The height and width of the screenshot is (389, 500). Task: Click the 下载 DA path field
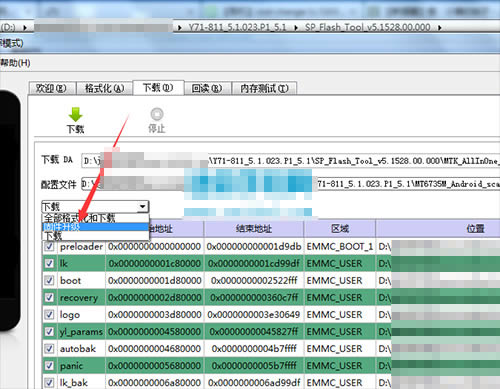[x=291, y=161]
